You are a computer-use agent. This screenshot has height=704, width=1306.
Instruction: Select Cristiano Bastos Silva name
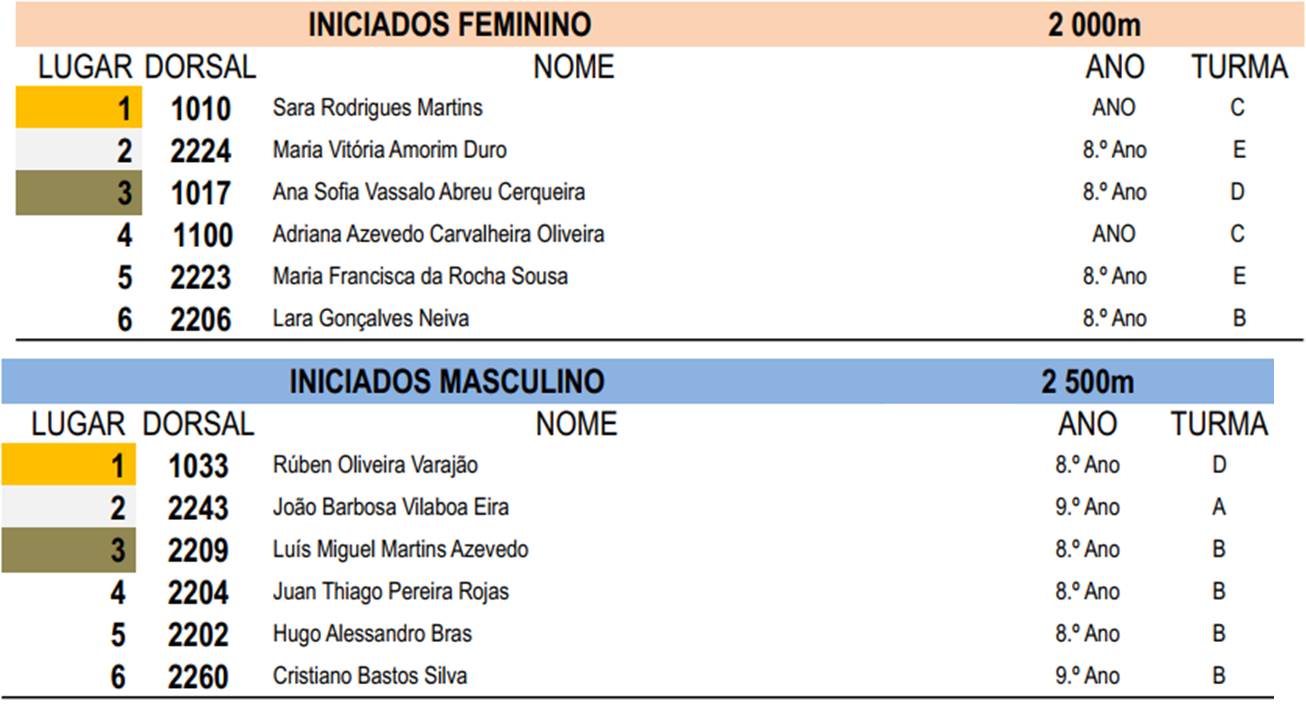coord(369,676)
